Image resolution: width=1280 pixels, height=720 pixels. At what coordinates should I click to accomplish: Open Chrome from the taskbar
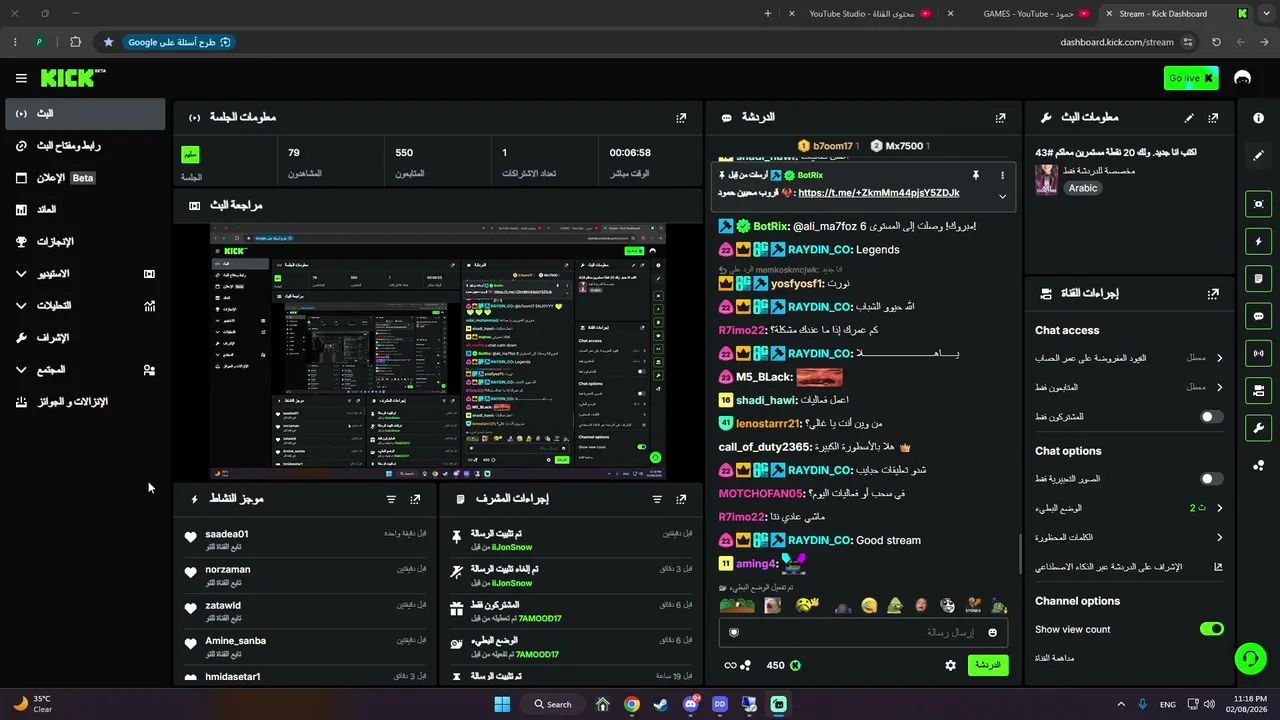(632, 704)
